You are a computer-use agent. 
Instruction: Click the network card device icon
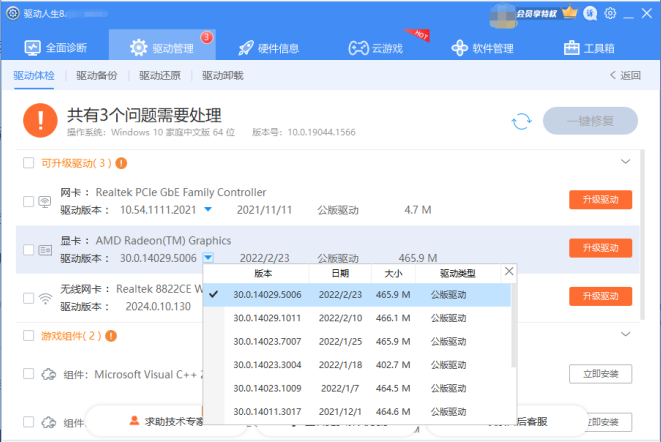point(45,202)
